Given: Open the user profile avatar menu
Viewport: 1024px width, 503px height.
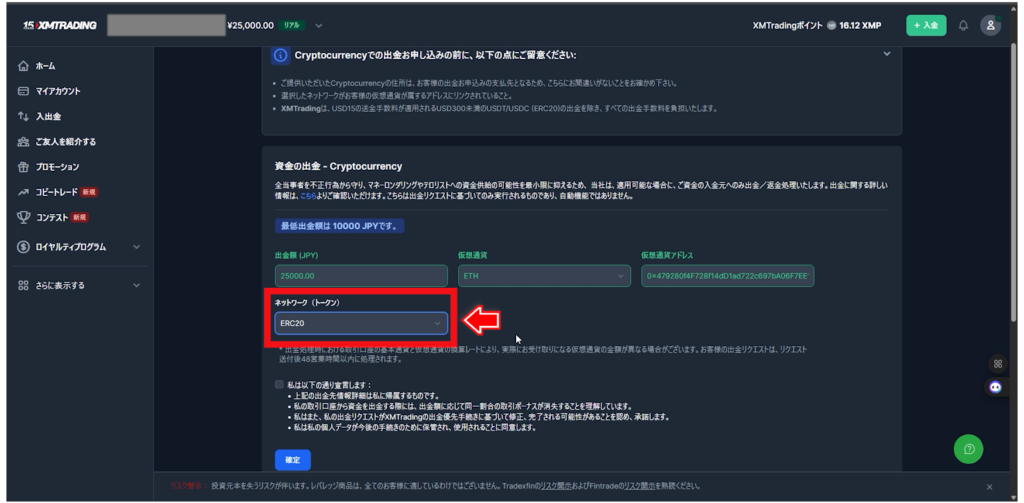Looking at the screenshot, I should (990, 25).
